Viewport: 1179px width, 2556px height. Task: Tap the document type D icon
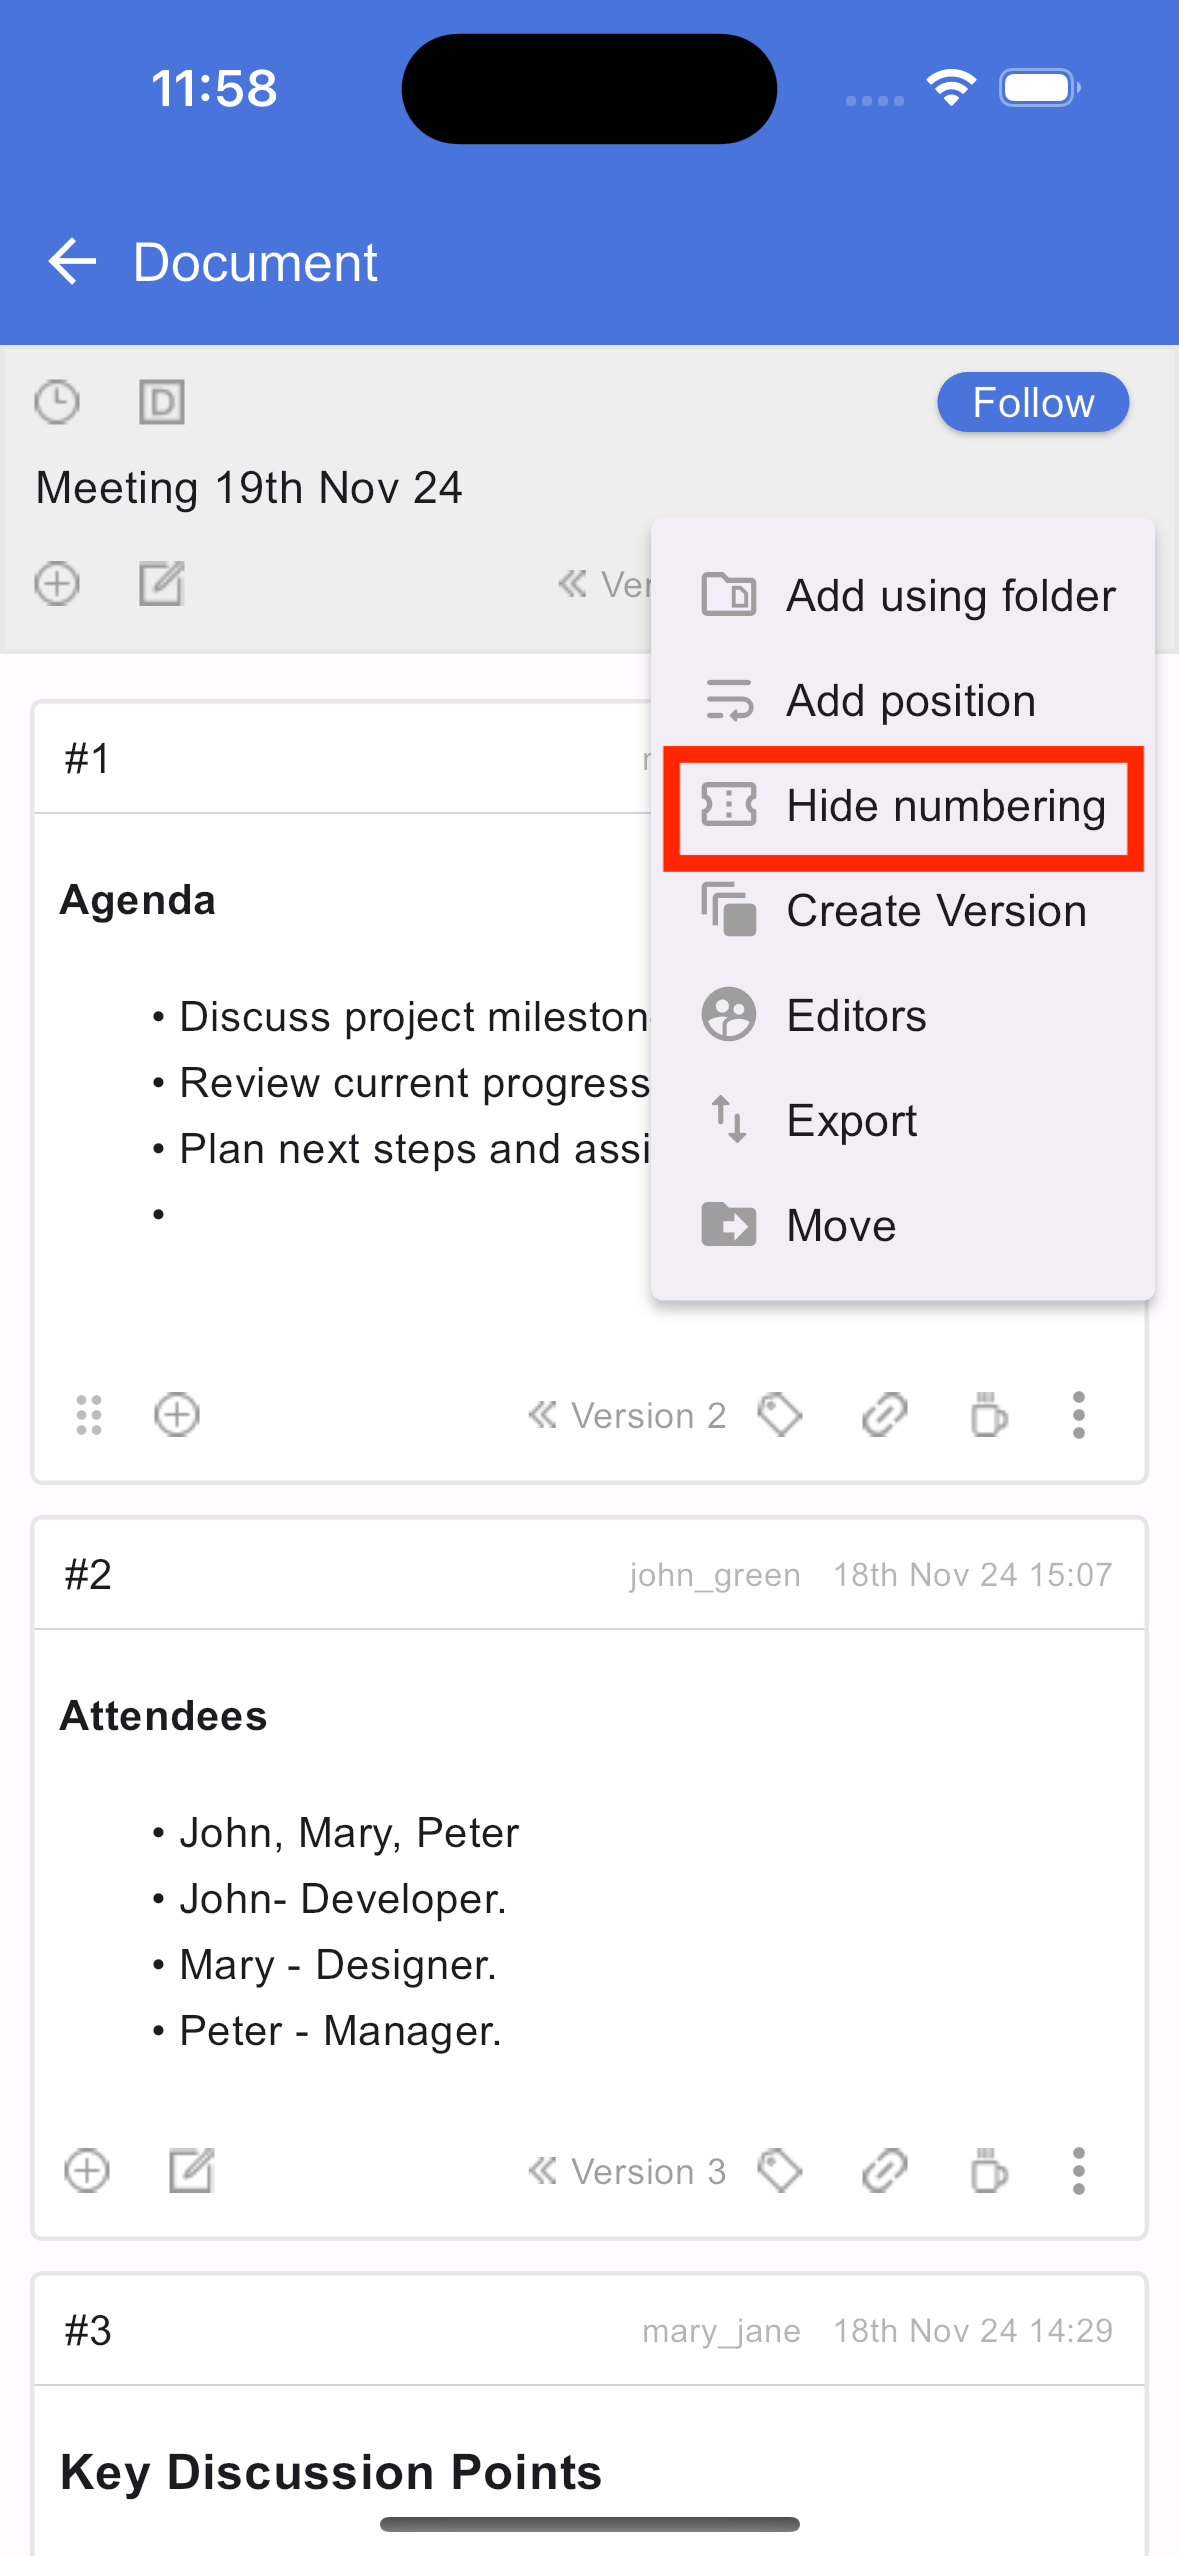(x=161, y=403)
